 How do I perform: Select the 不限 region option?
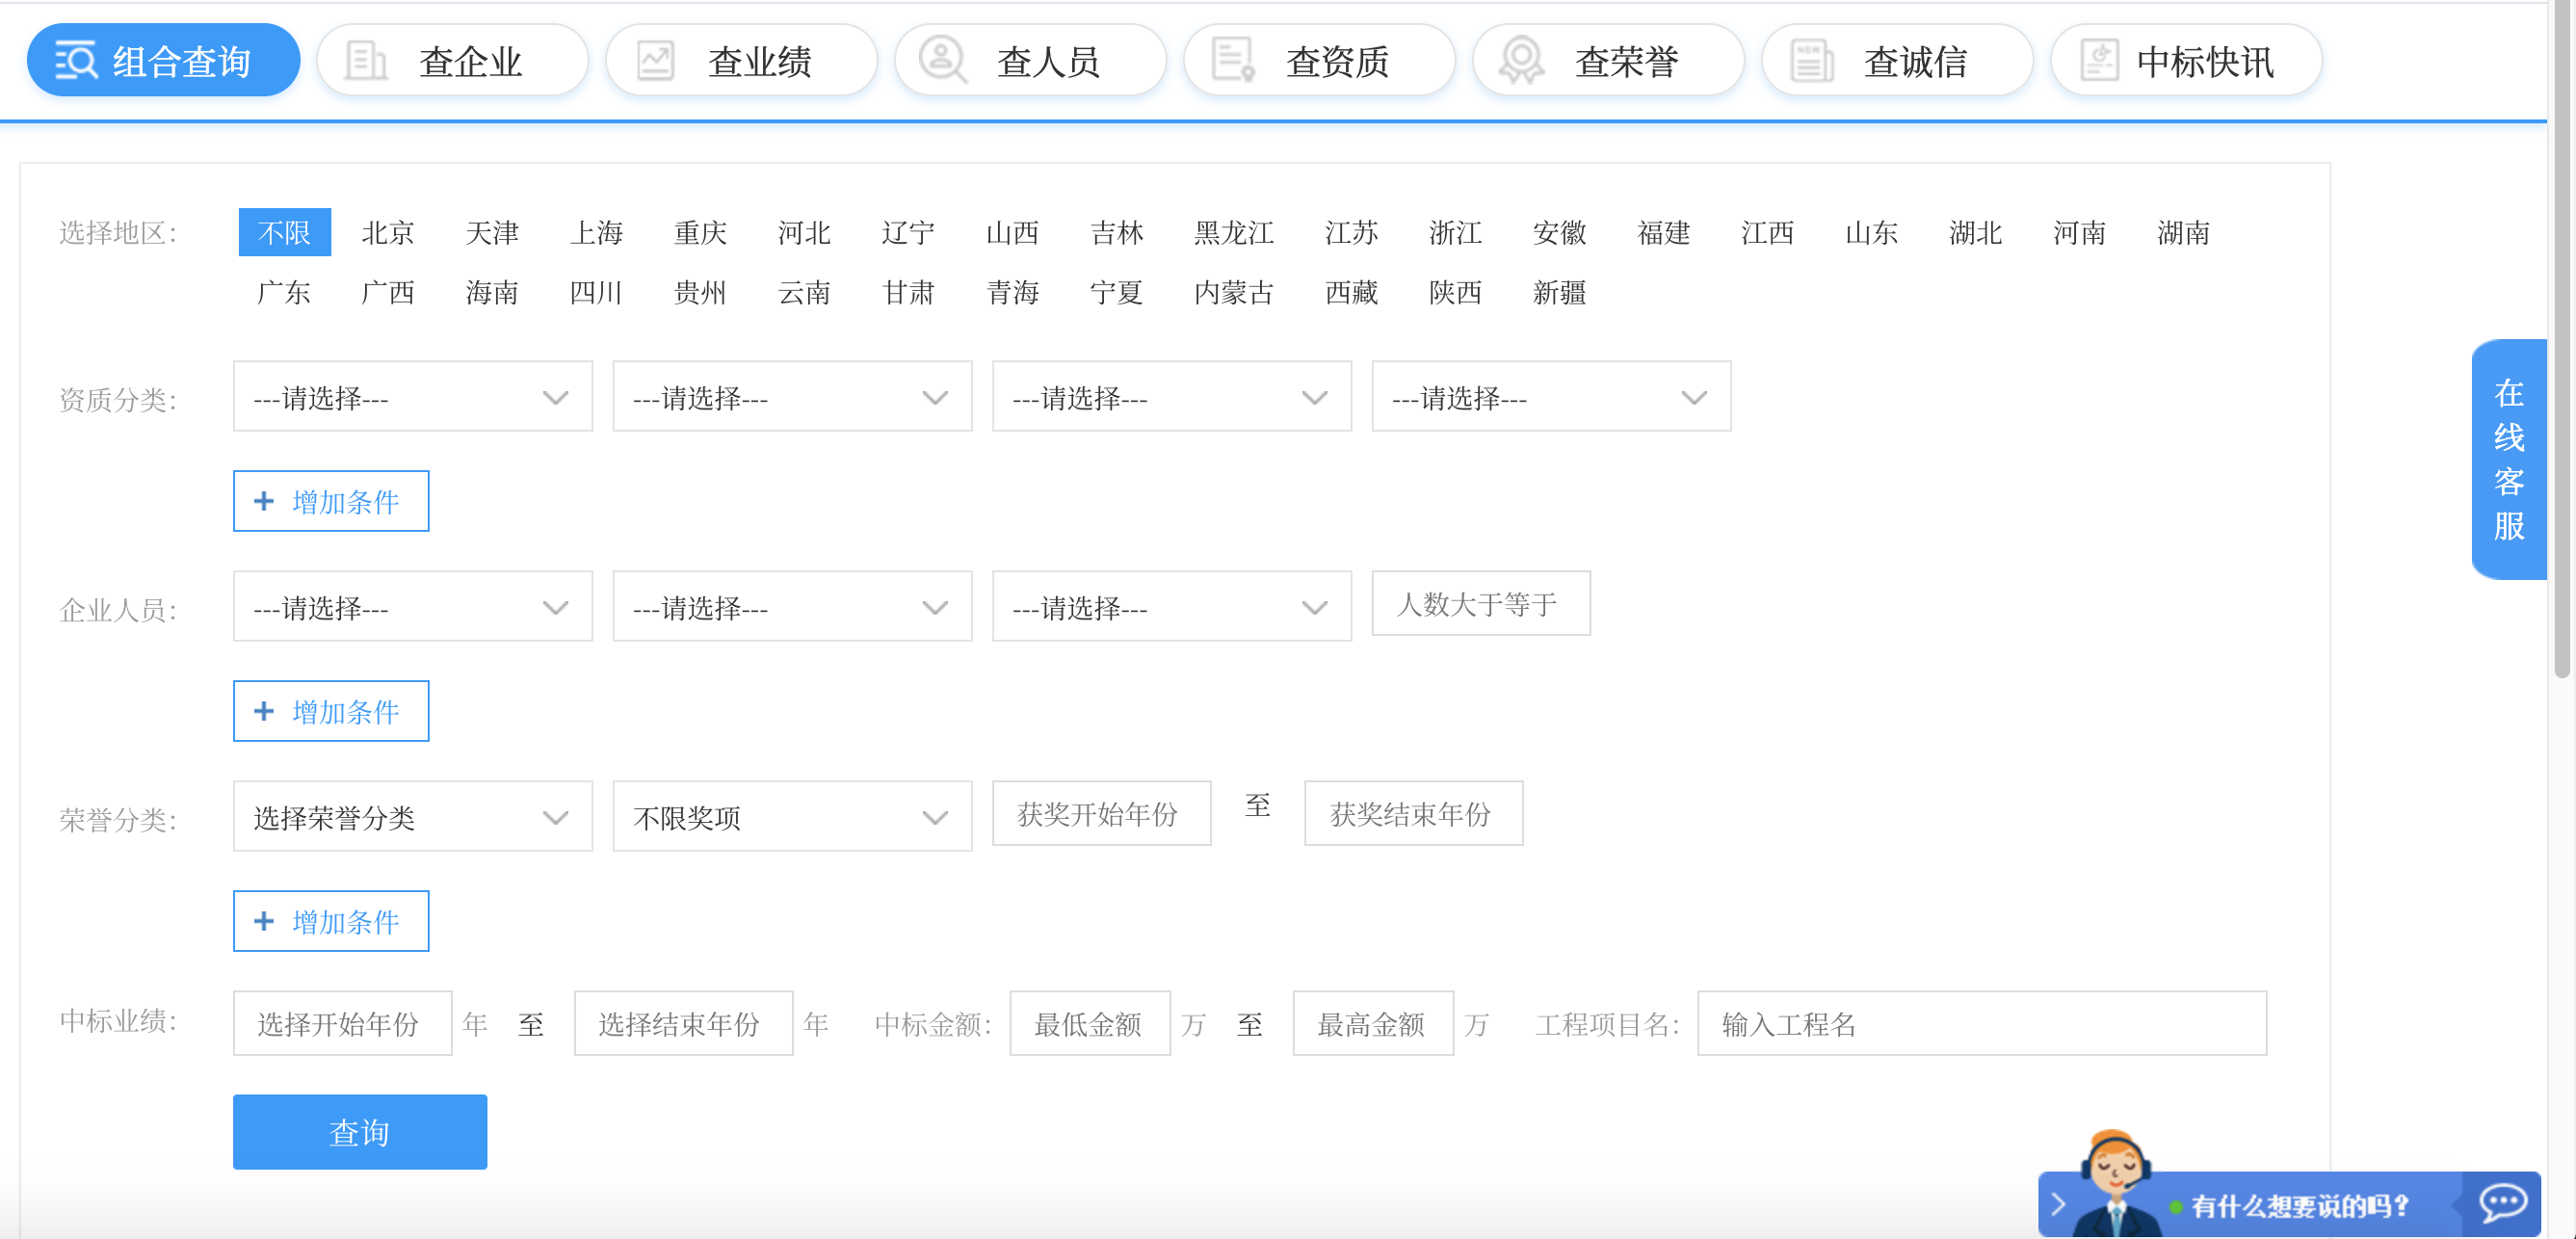[284, 232]
